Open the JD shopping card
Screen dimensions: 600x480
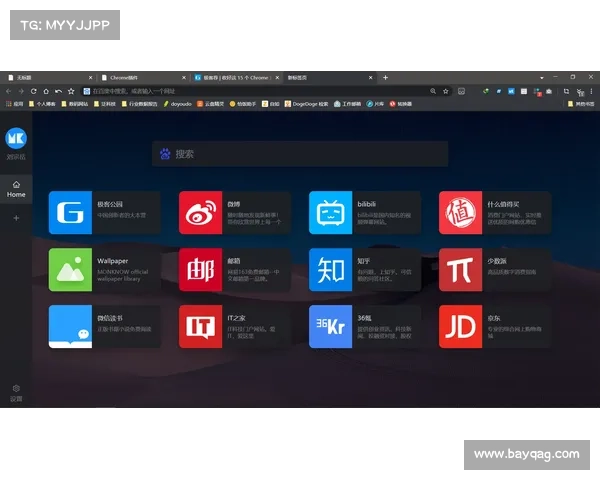(495, 327)
